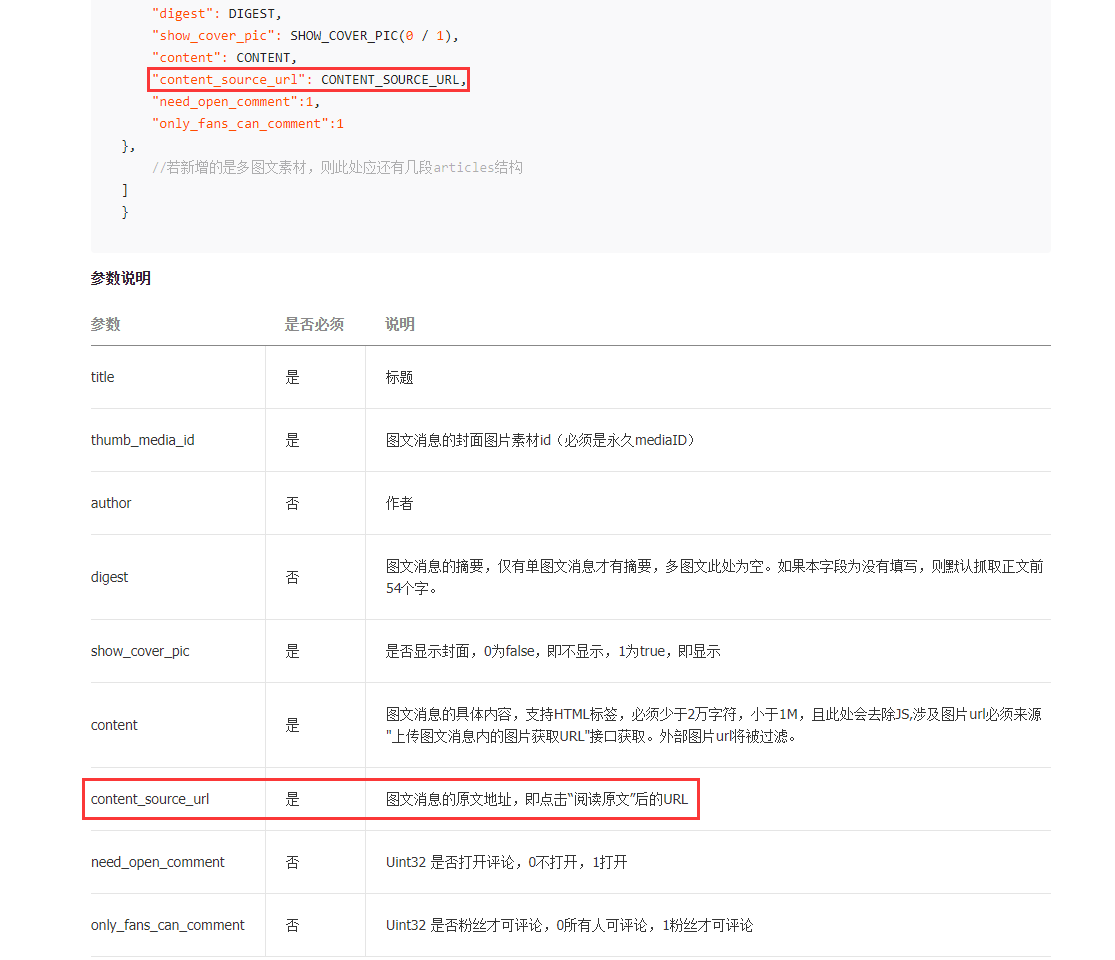Click the "content_source_url" line in code block
Image resolution: width=1115 pixels, height=960 pixels.
[x=309, y=80]
